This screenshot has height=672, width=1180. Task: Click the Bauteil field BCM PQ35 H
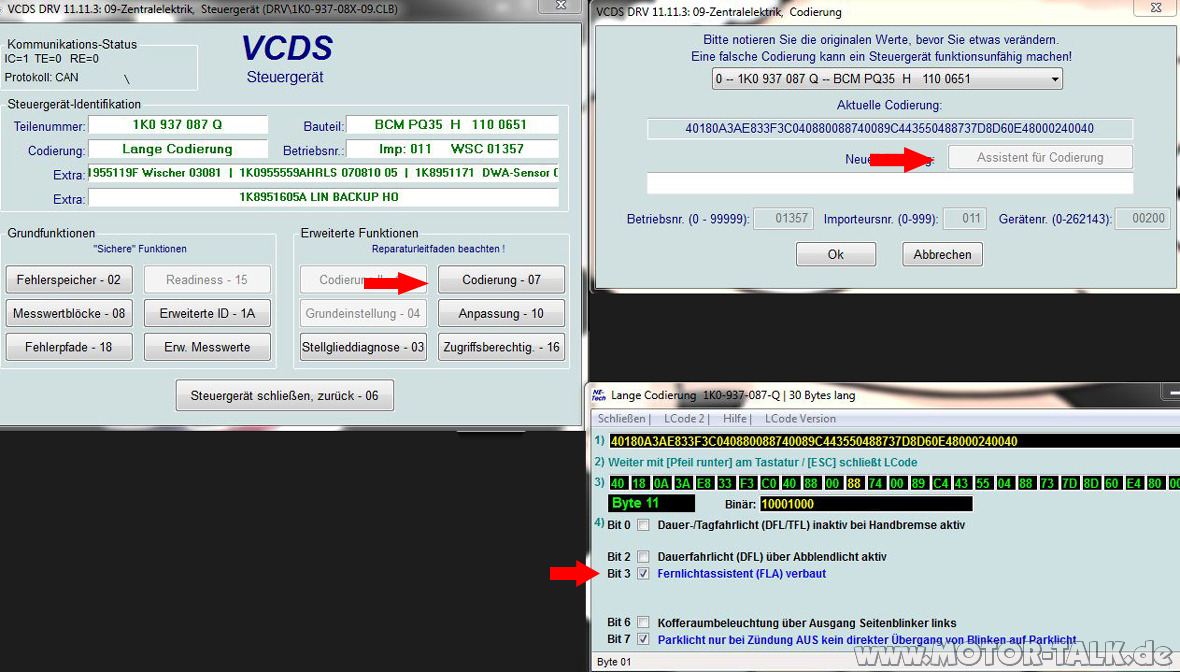452,125
